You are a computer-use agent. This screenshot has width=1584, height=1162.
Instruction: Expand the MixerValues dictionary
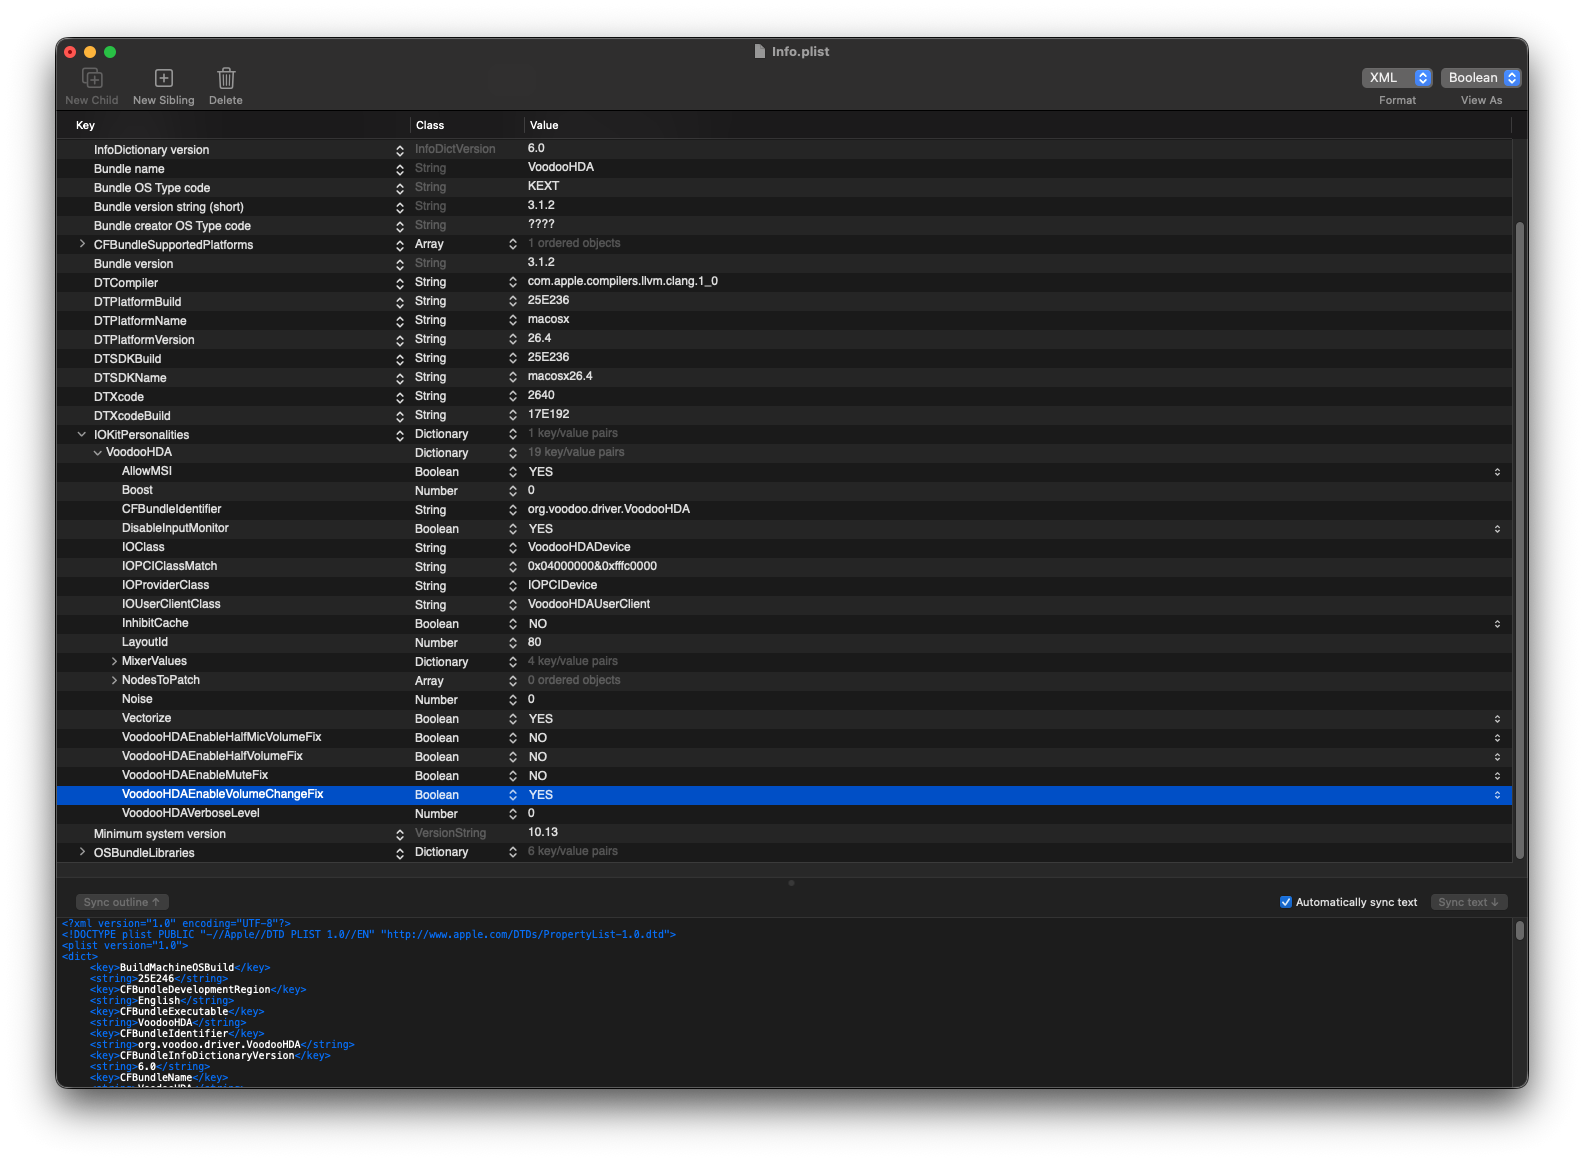pyautogui.click(x=114, y=661)
